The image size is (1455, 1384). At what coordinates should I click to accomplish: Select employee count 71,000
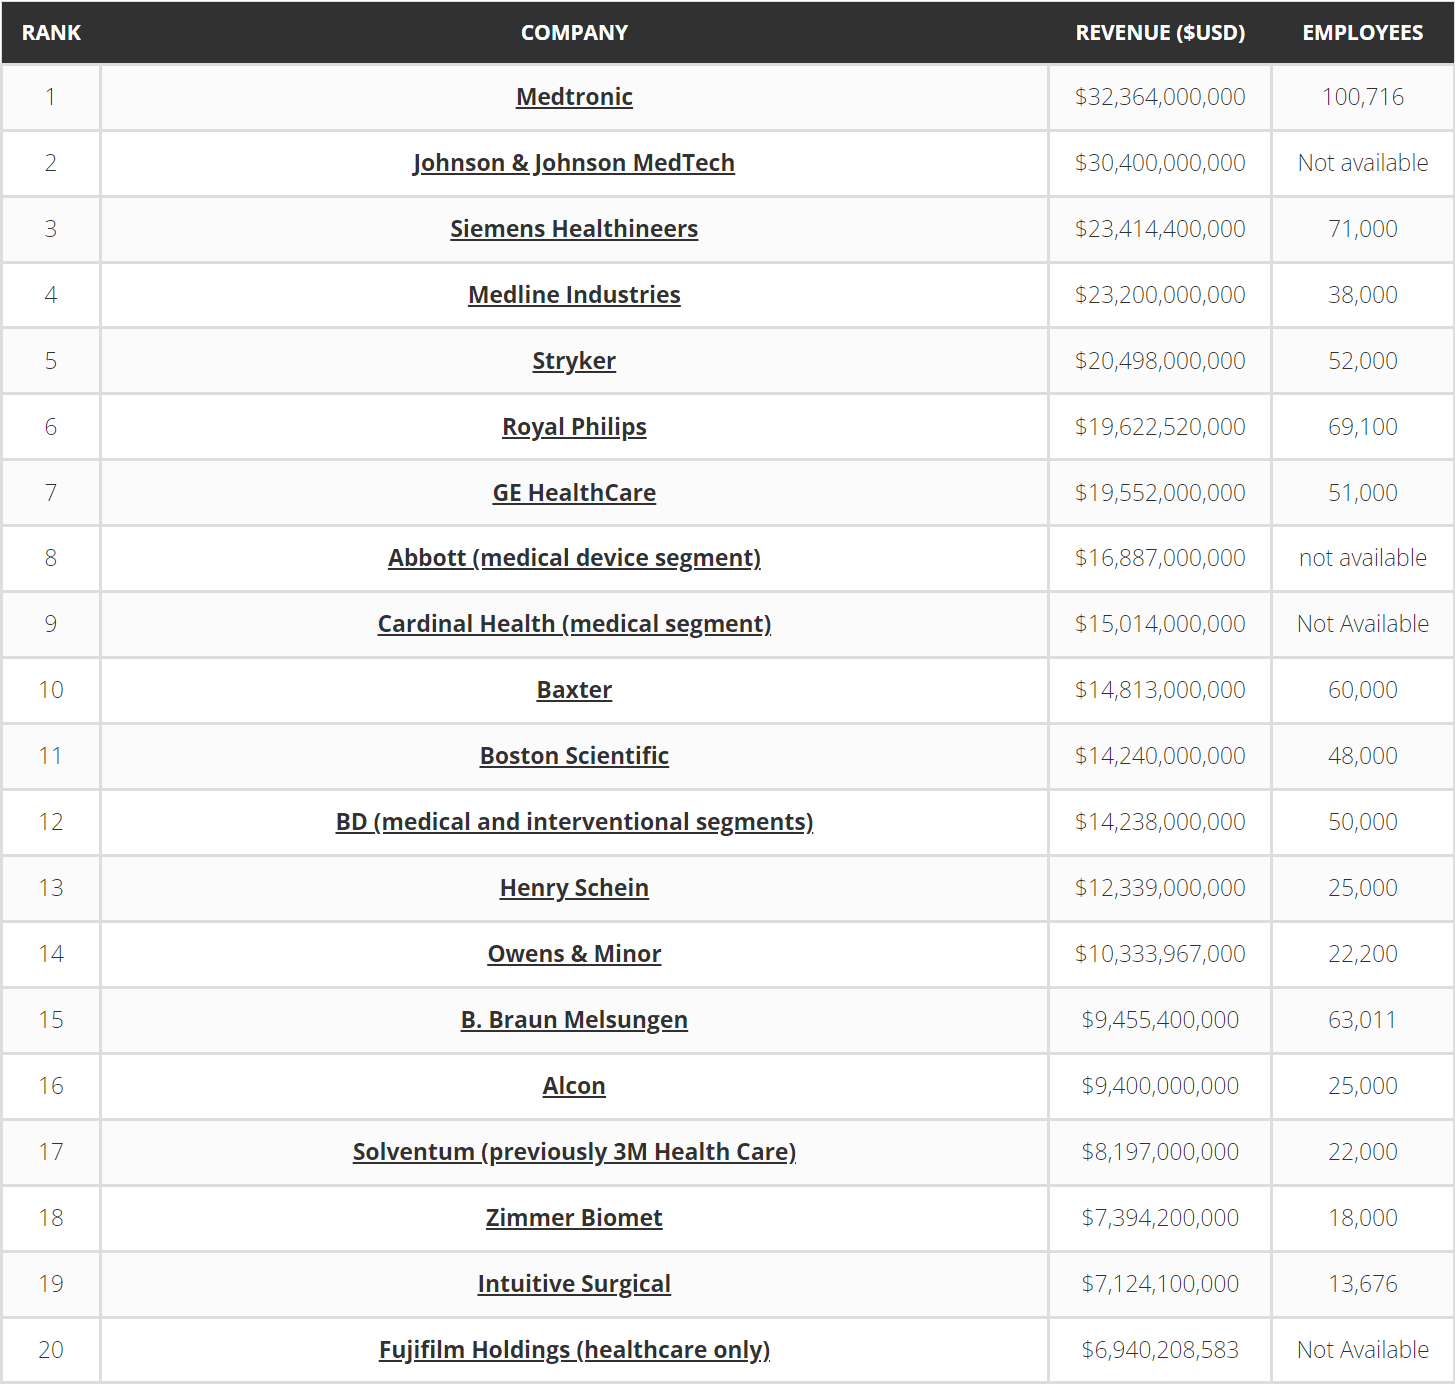click(1363, 229)
